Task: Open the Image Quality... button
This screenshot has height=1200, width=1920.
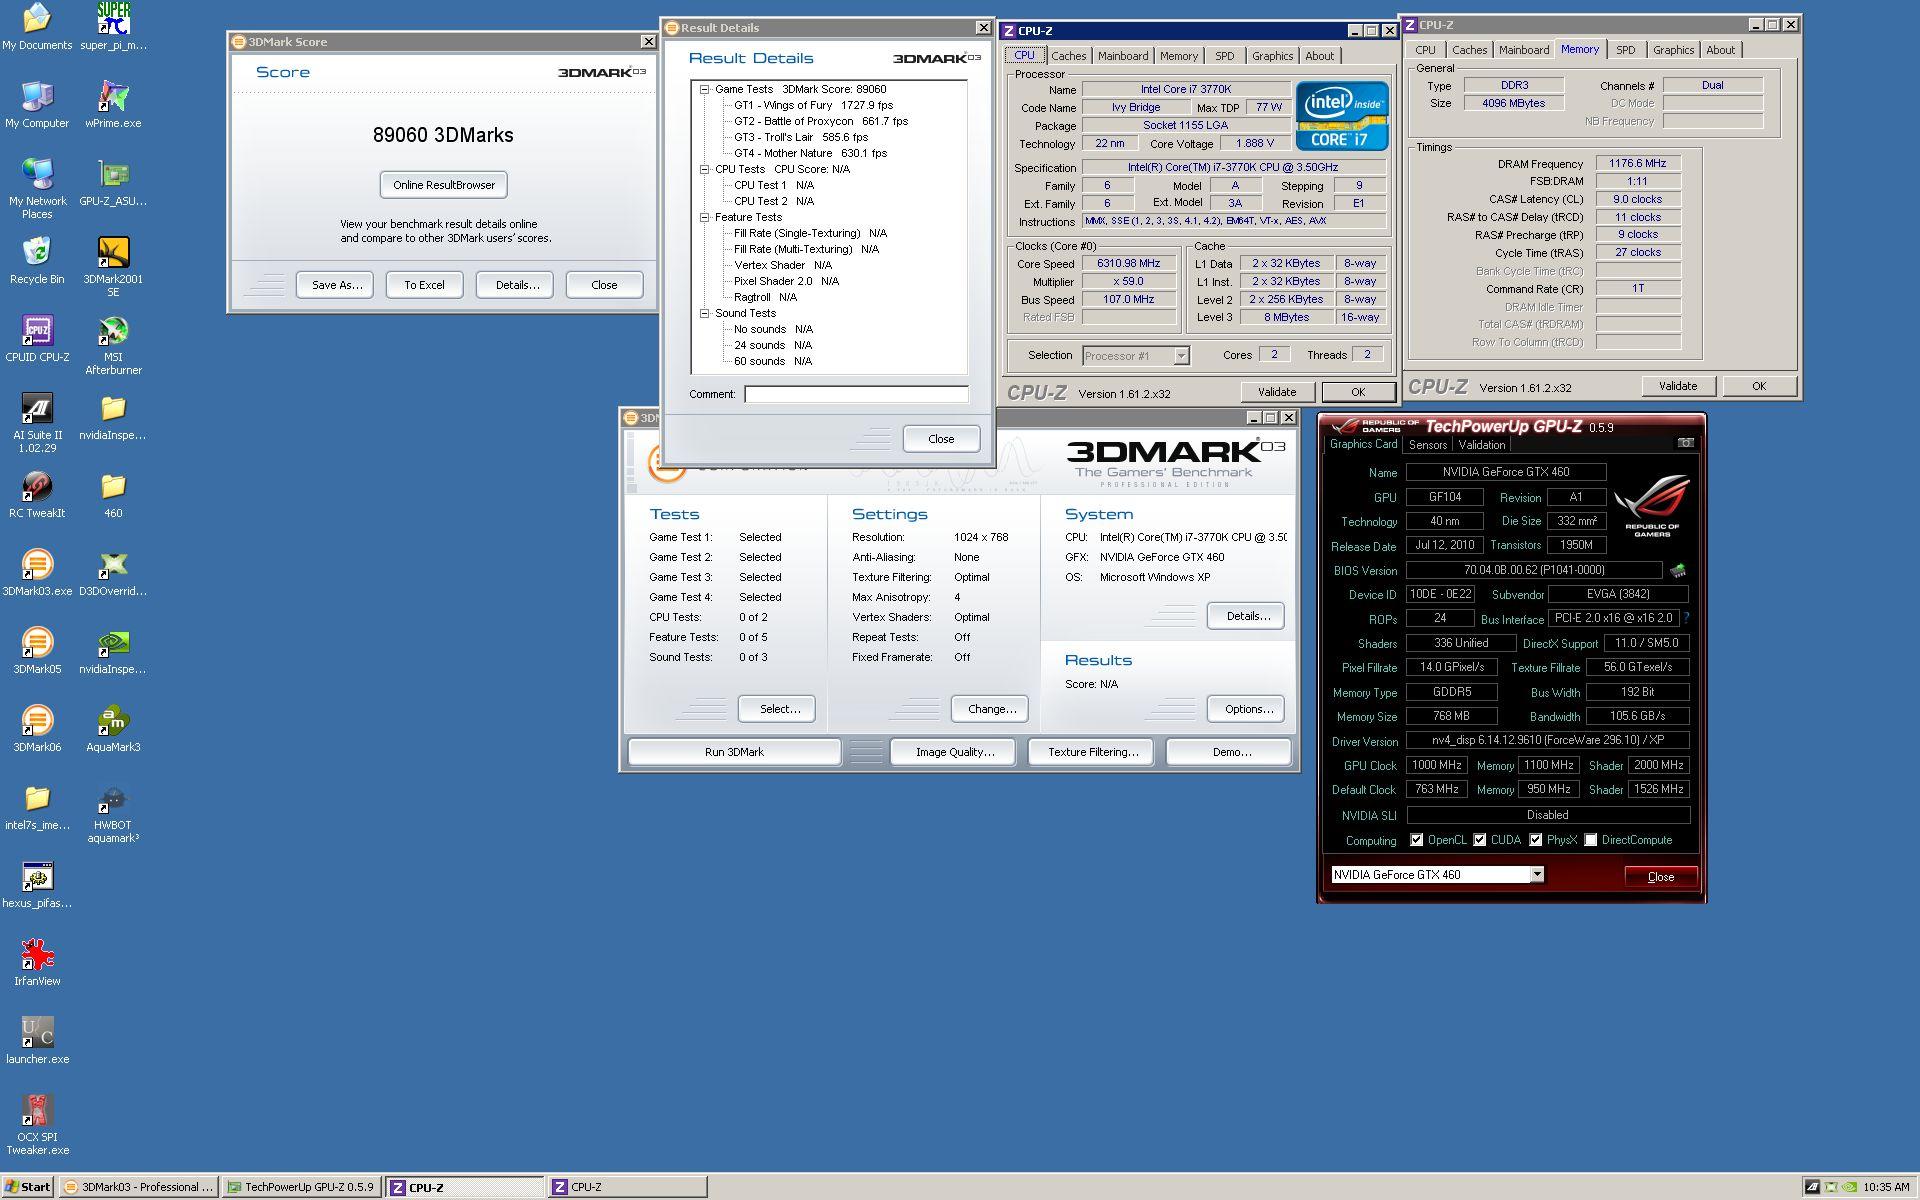Action: [954, 752]
